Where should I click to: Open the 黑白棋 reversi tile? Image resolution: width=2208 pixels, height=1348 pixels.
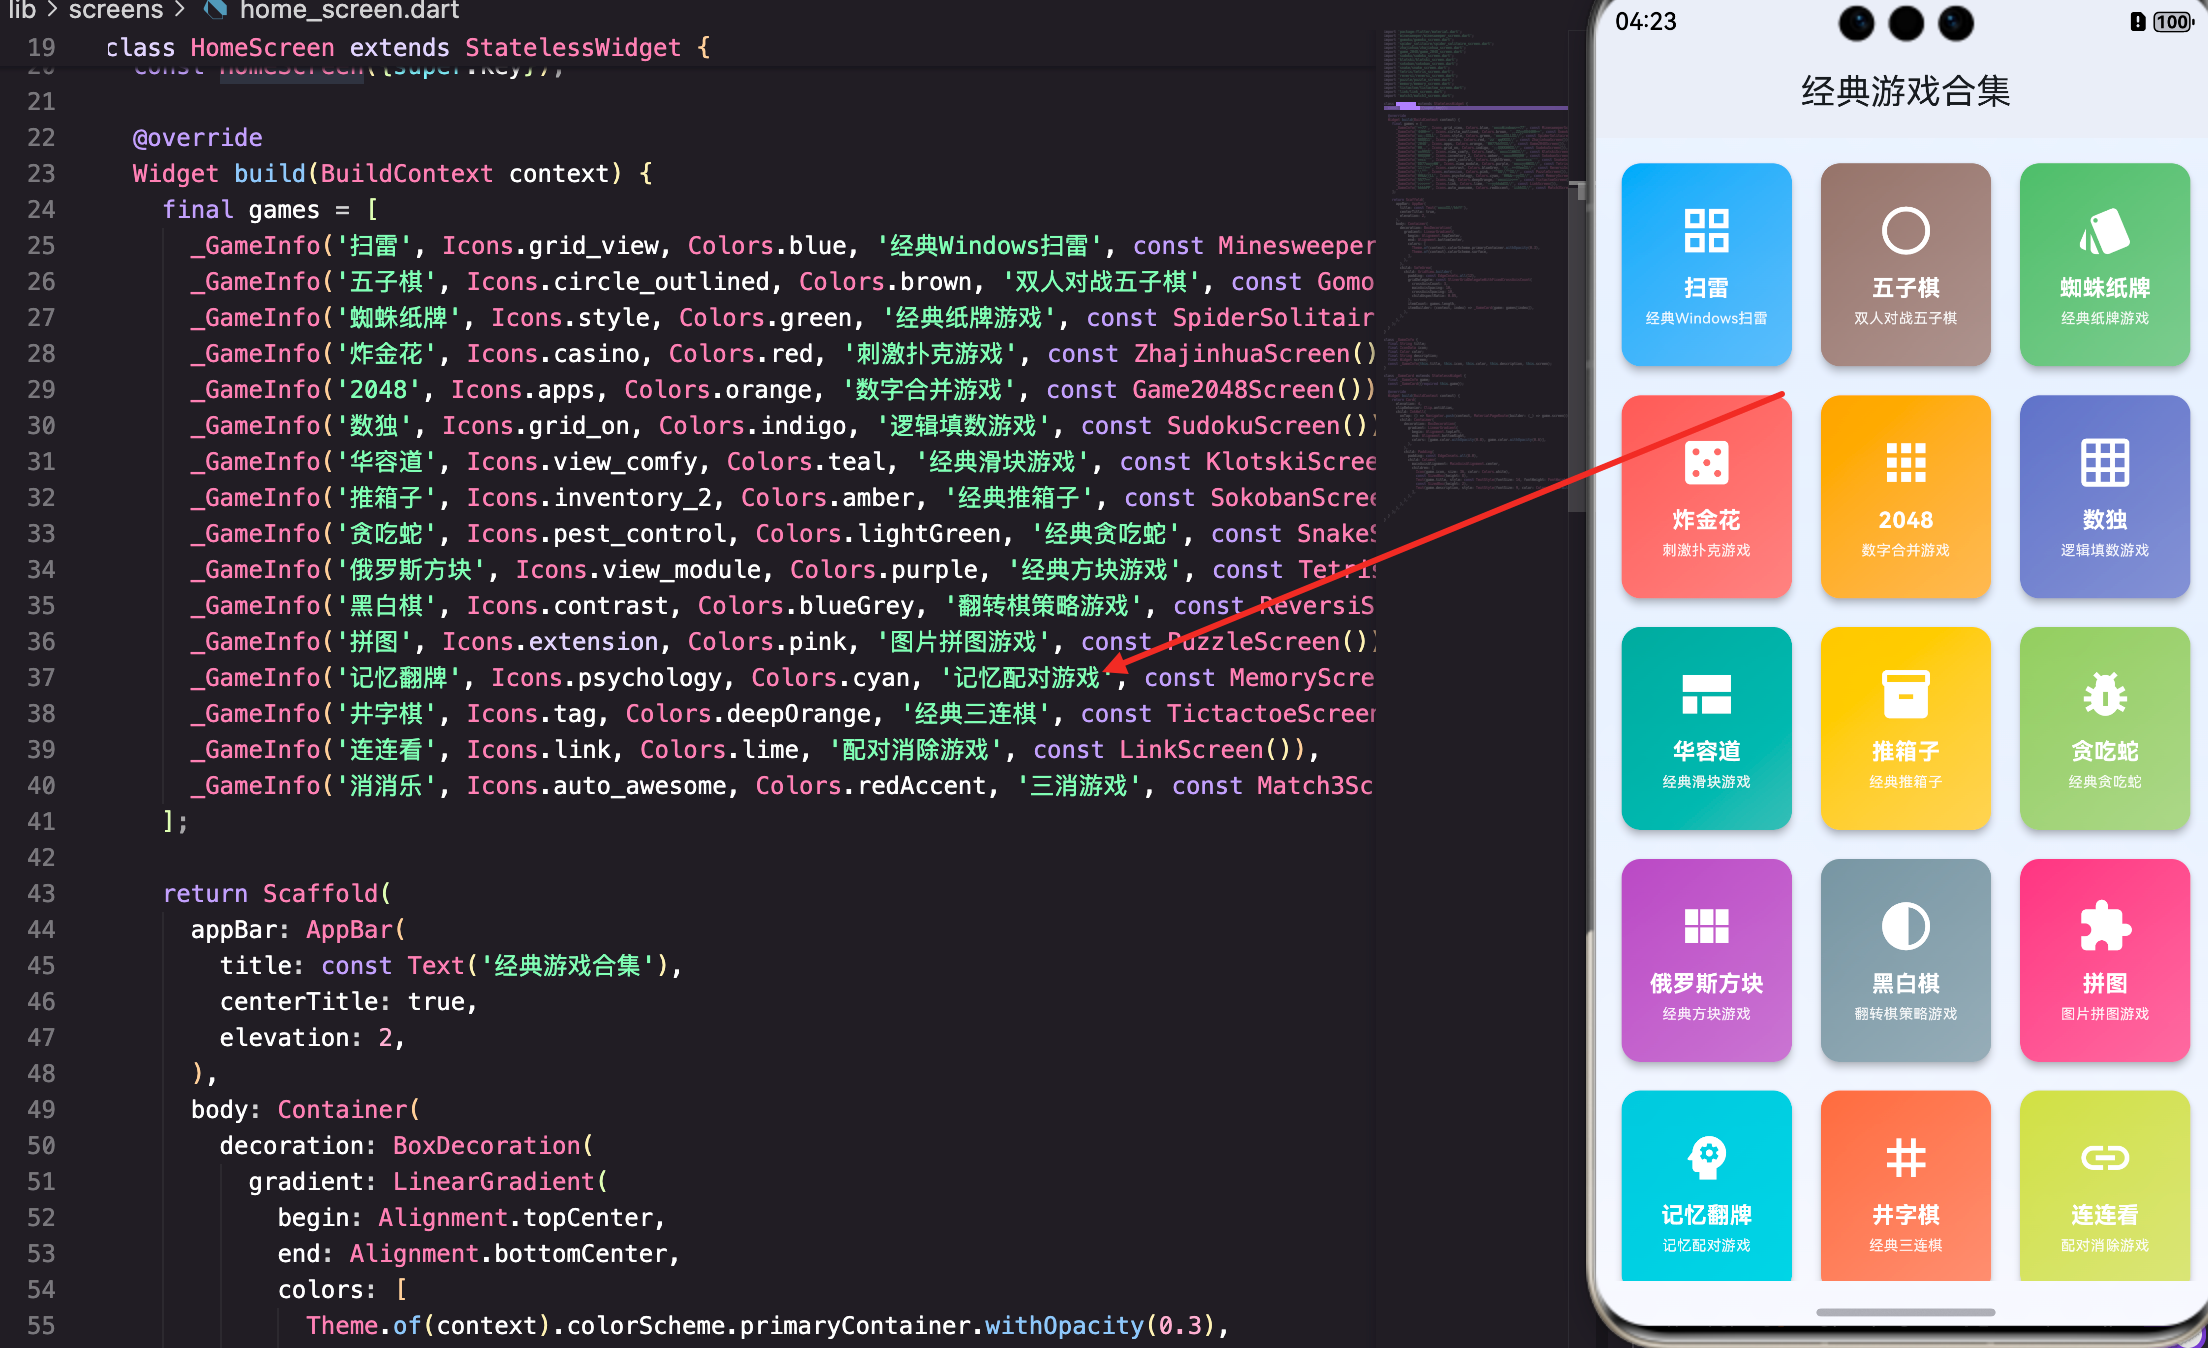(x=1905, y=960)
